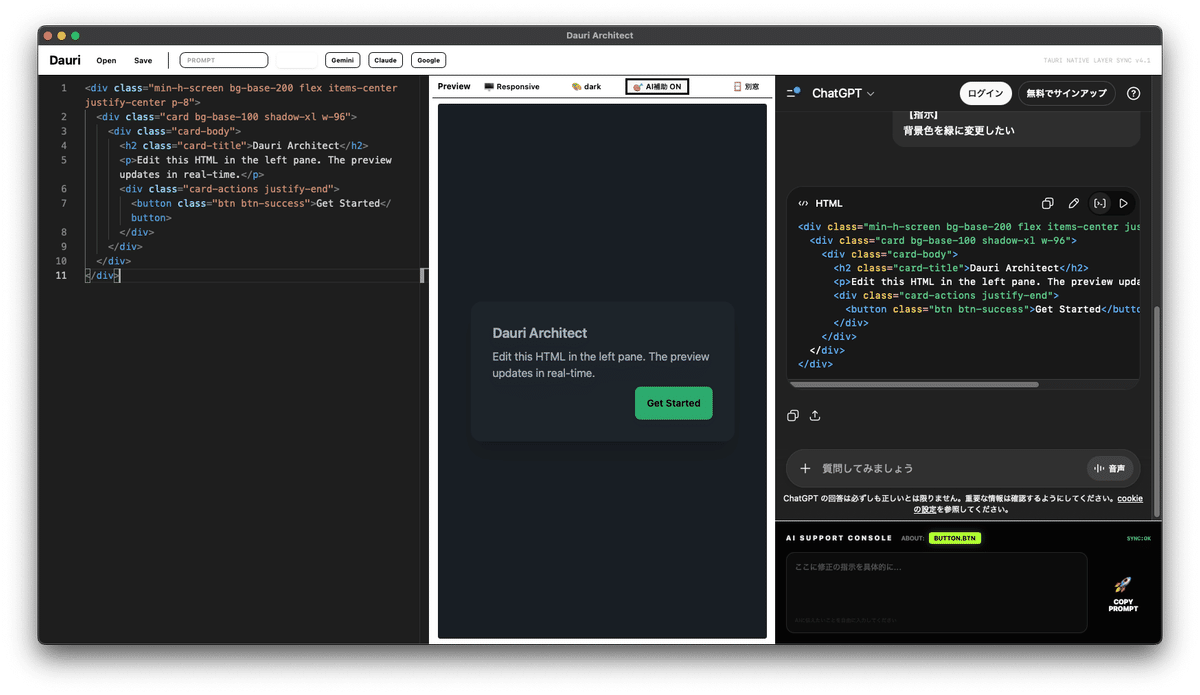
Task: Click the share icon below the ChatGPT response
Action: click(x=815, y=415)
